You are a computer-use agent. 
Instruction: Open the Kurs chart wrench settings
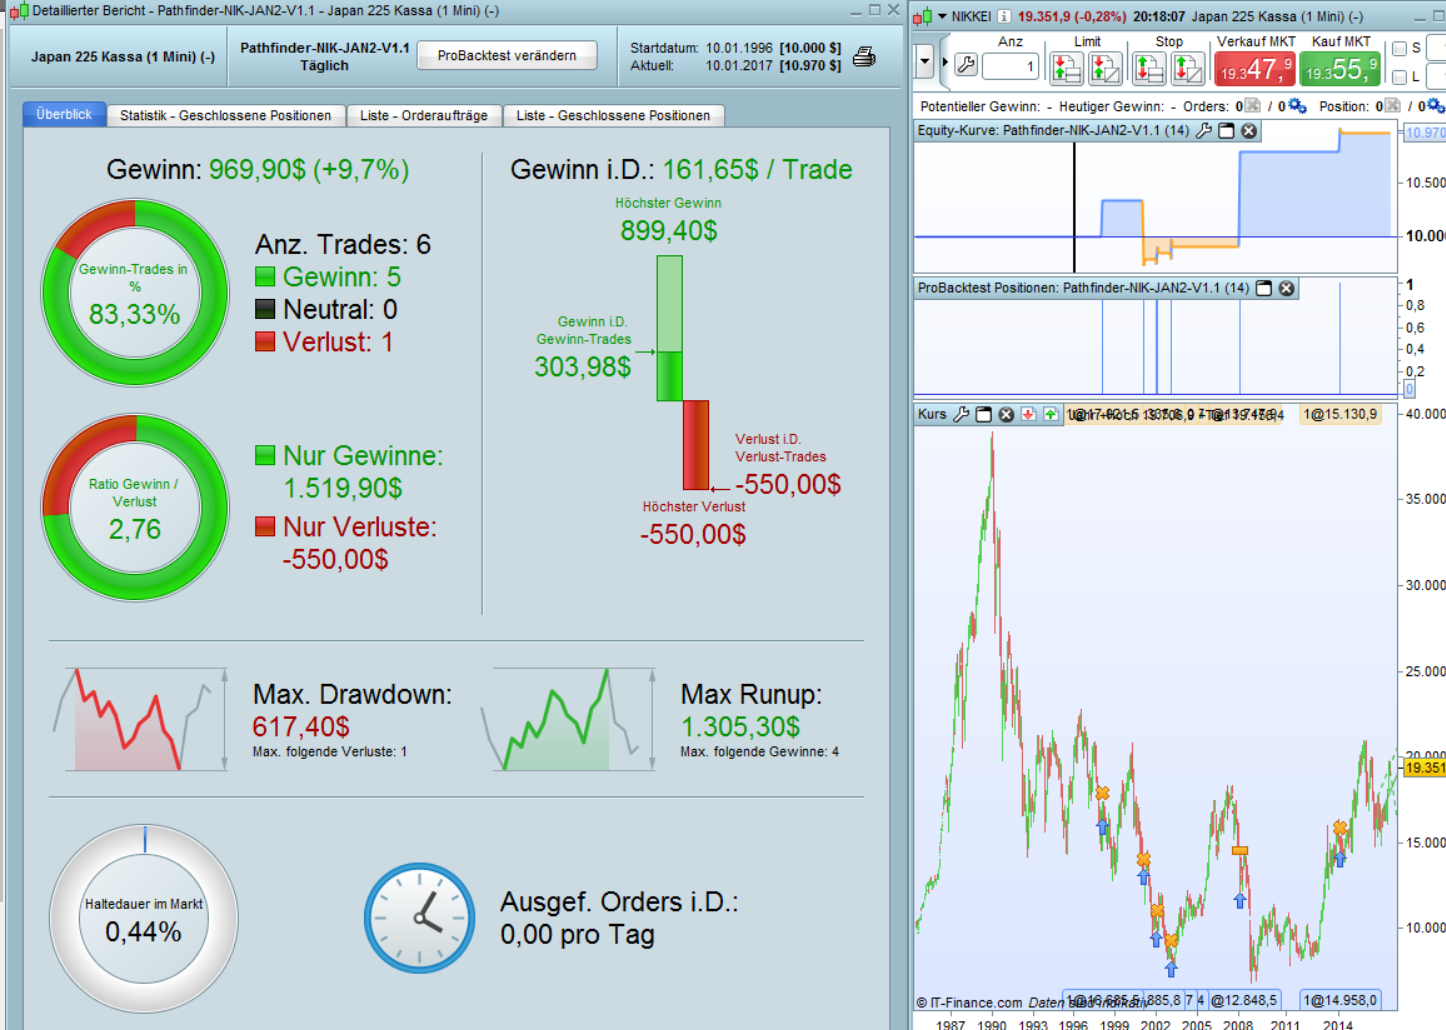[961, 414]
